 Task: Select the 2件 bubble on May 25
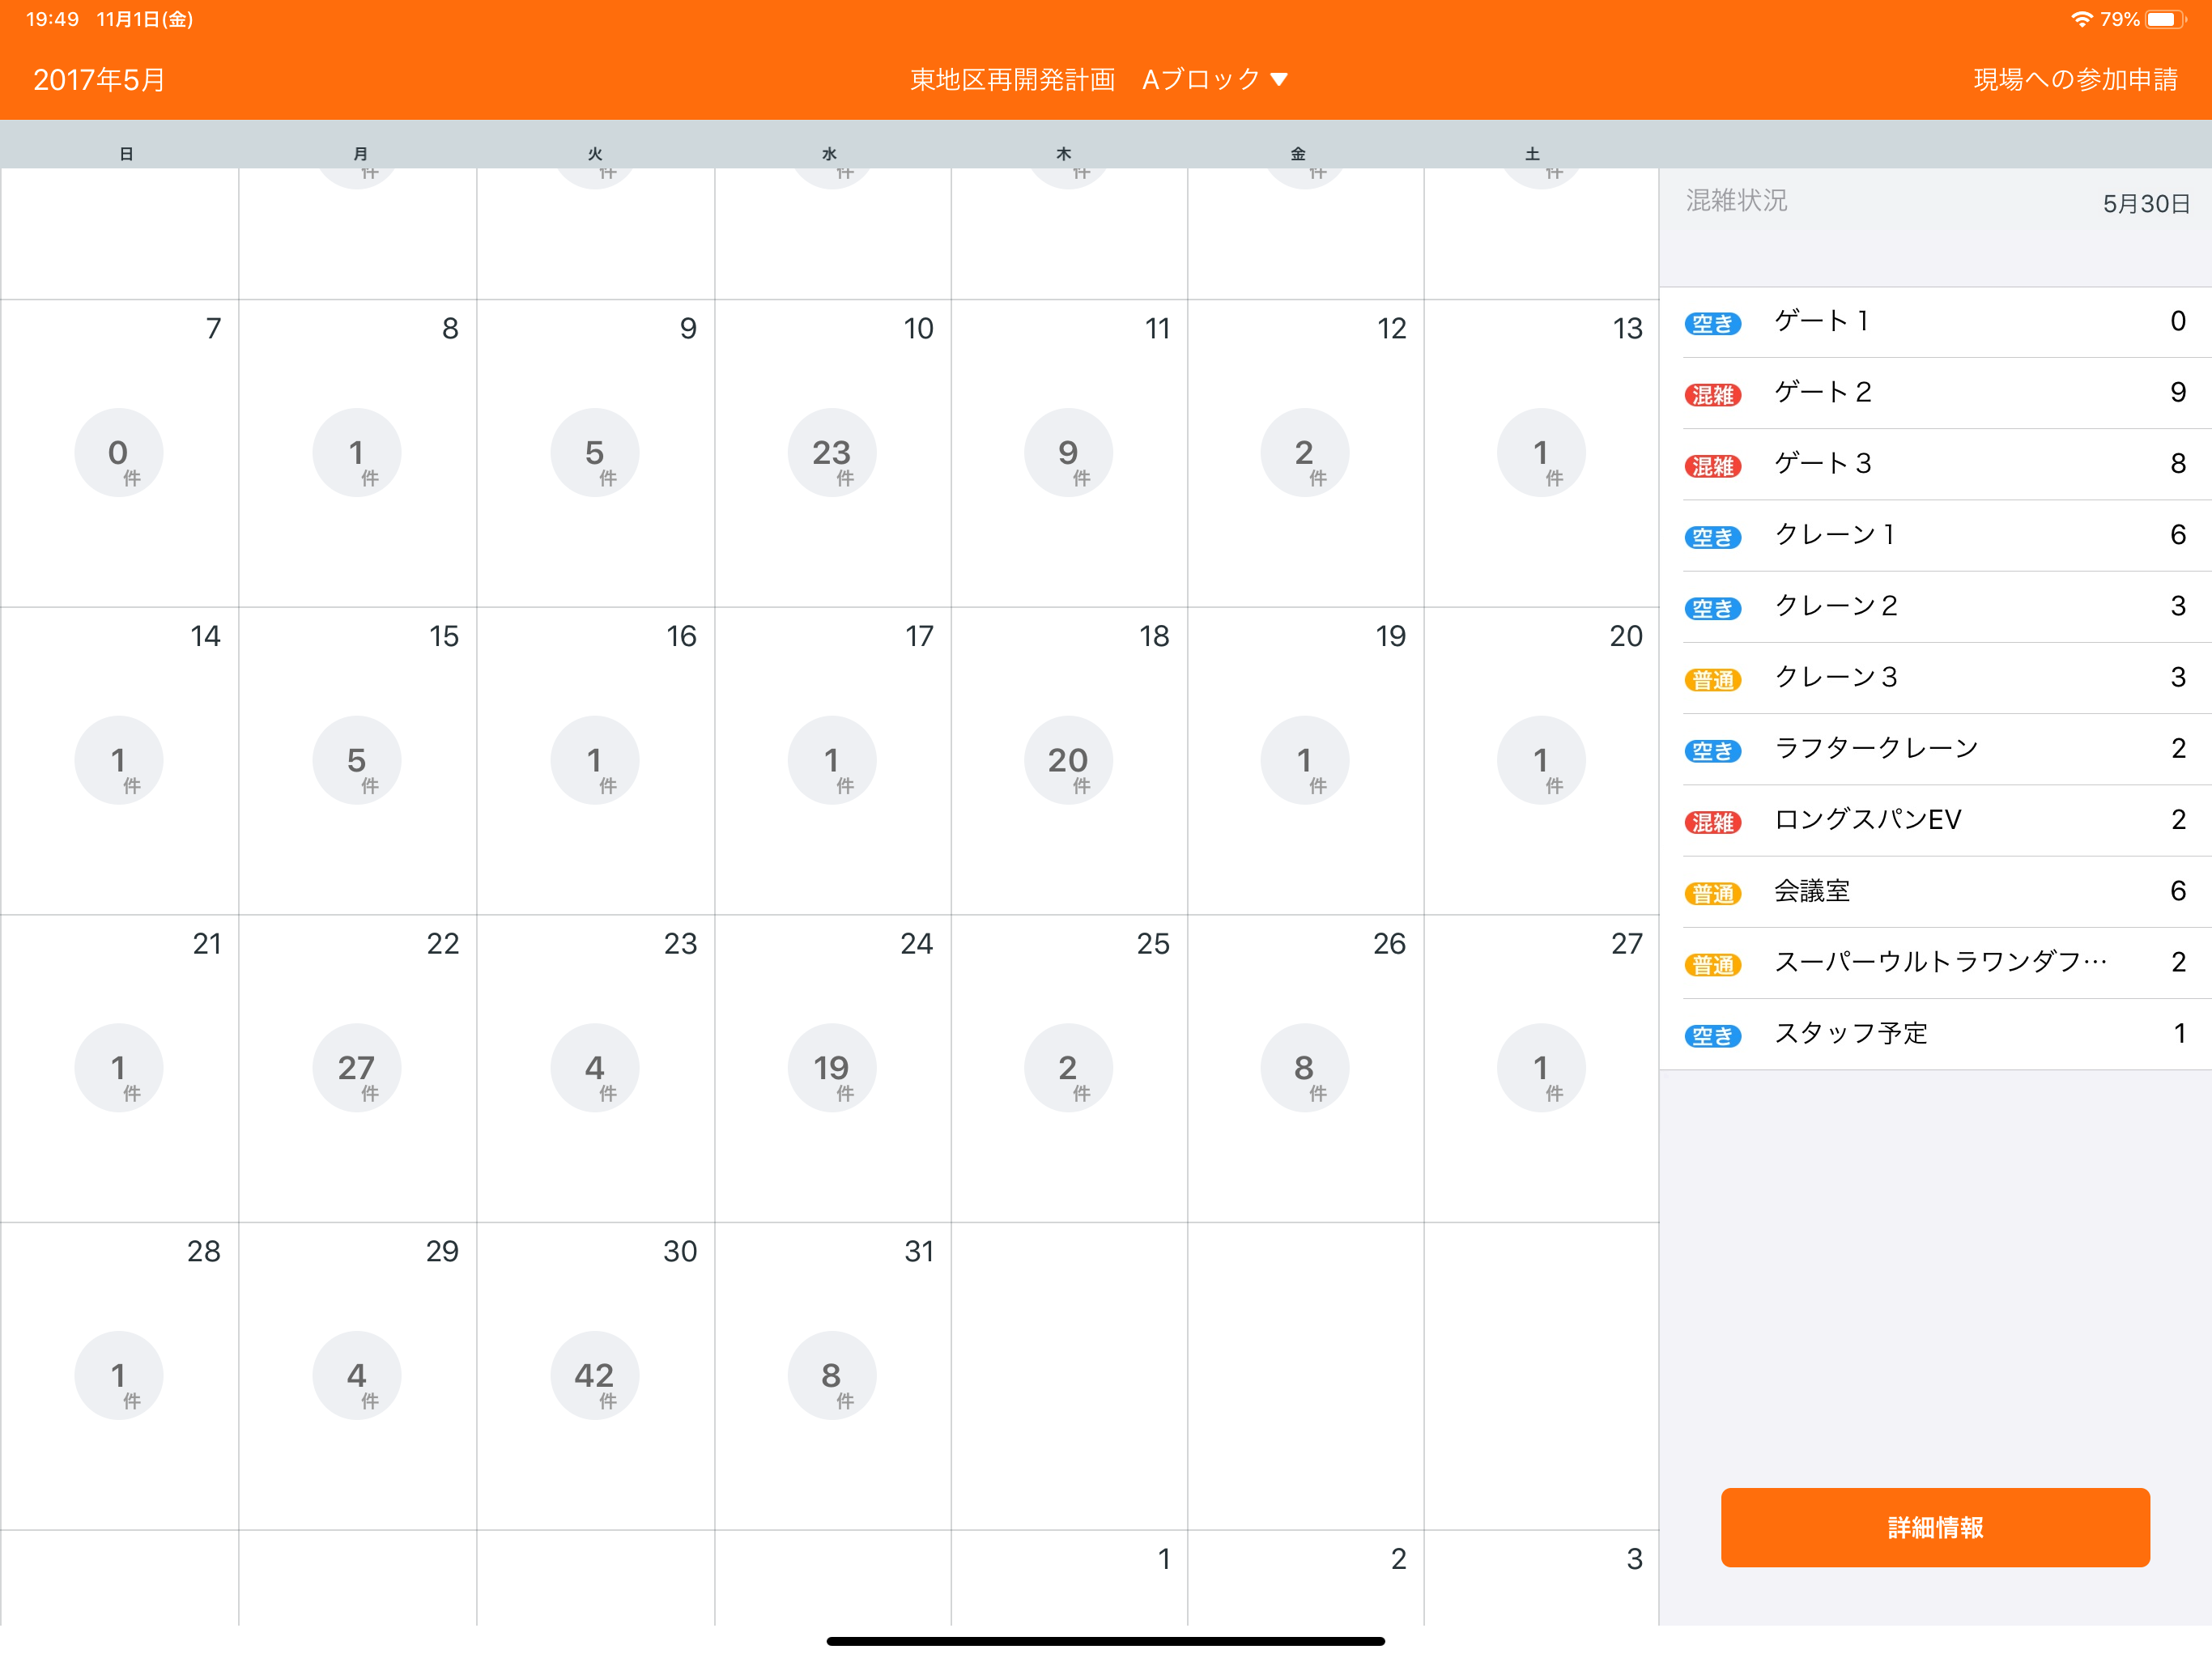coord(1068,1067)
